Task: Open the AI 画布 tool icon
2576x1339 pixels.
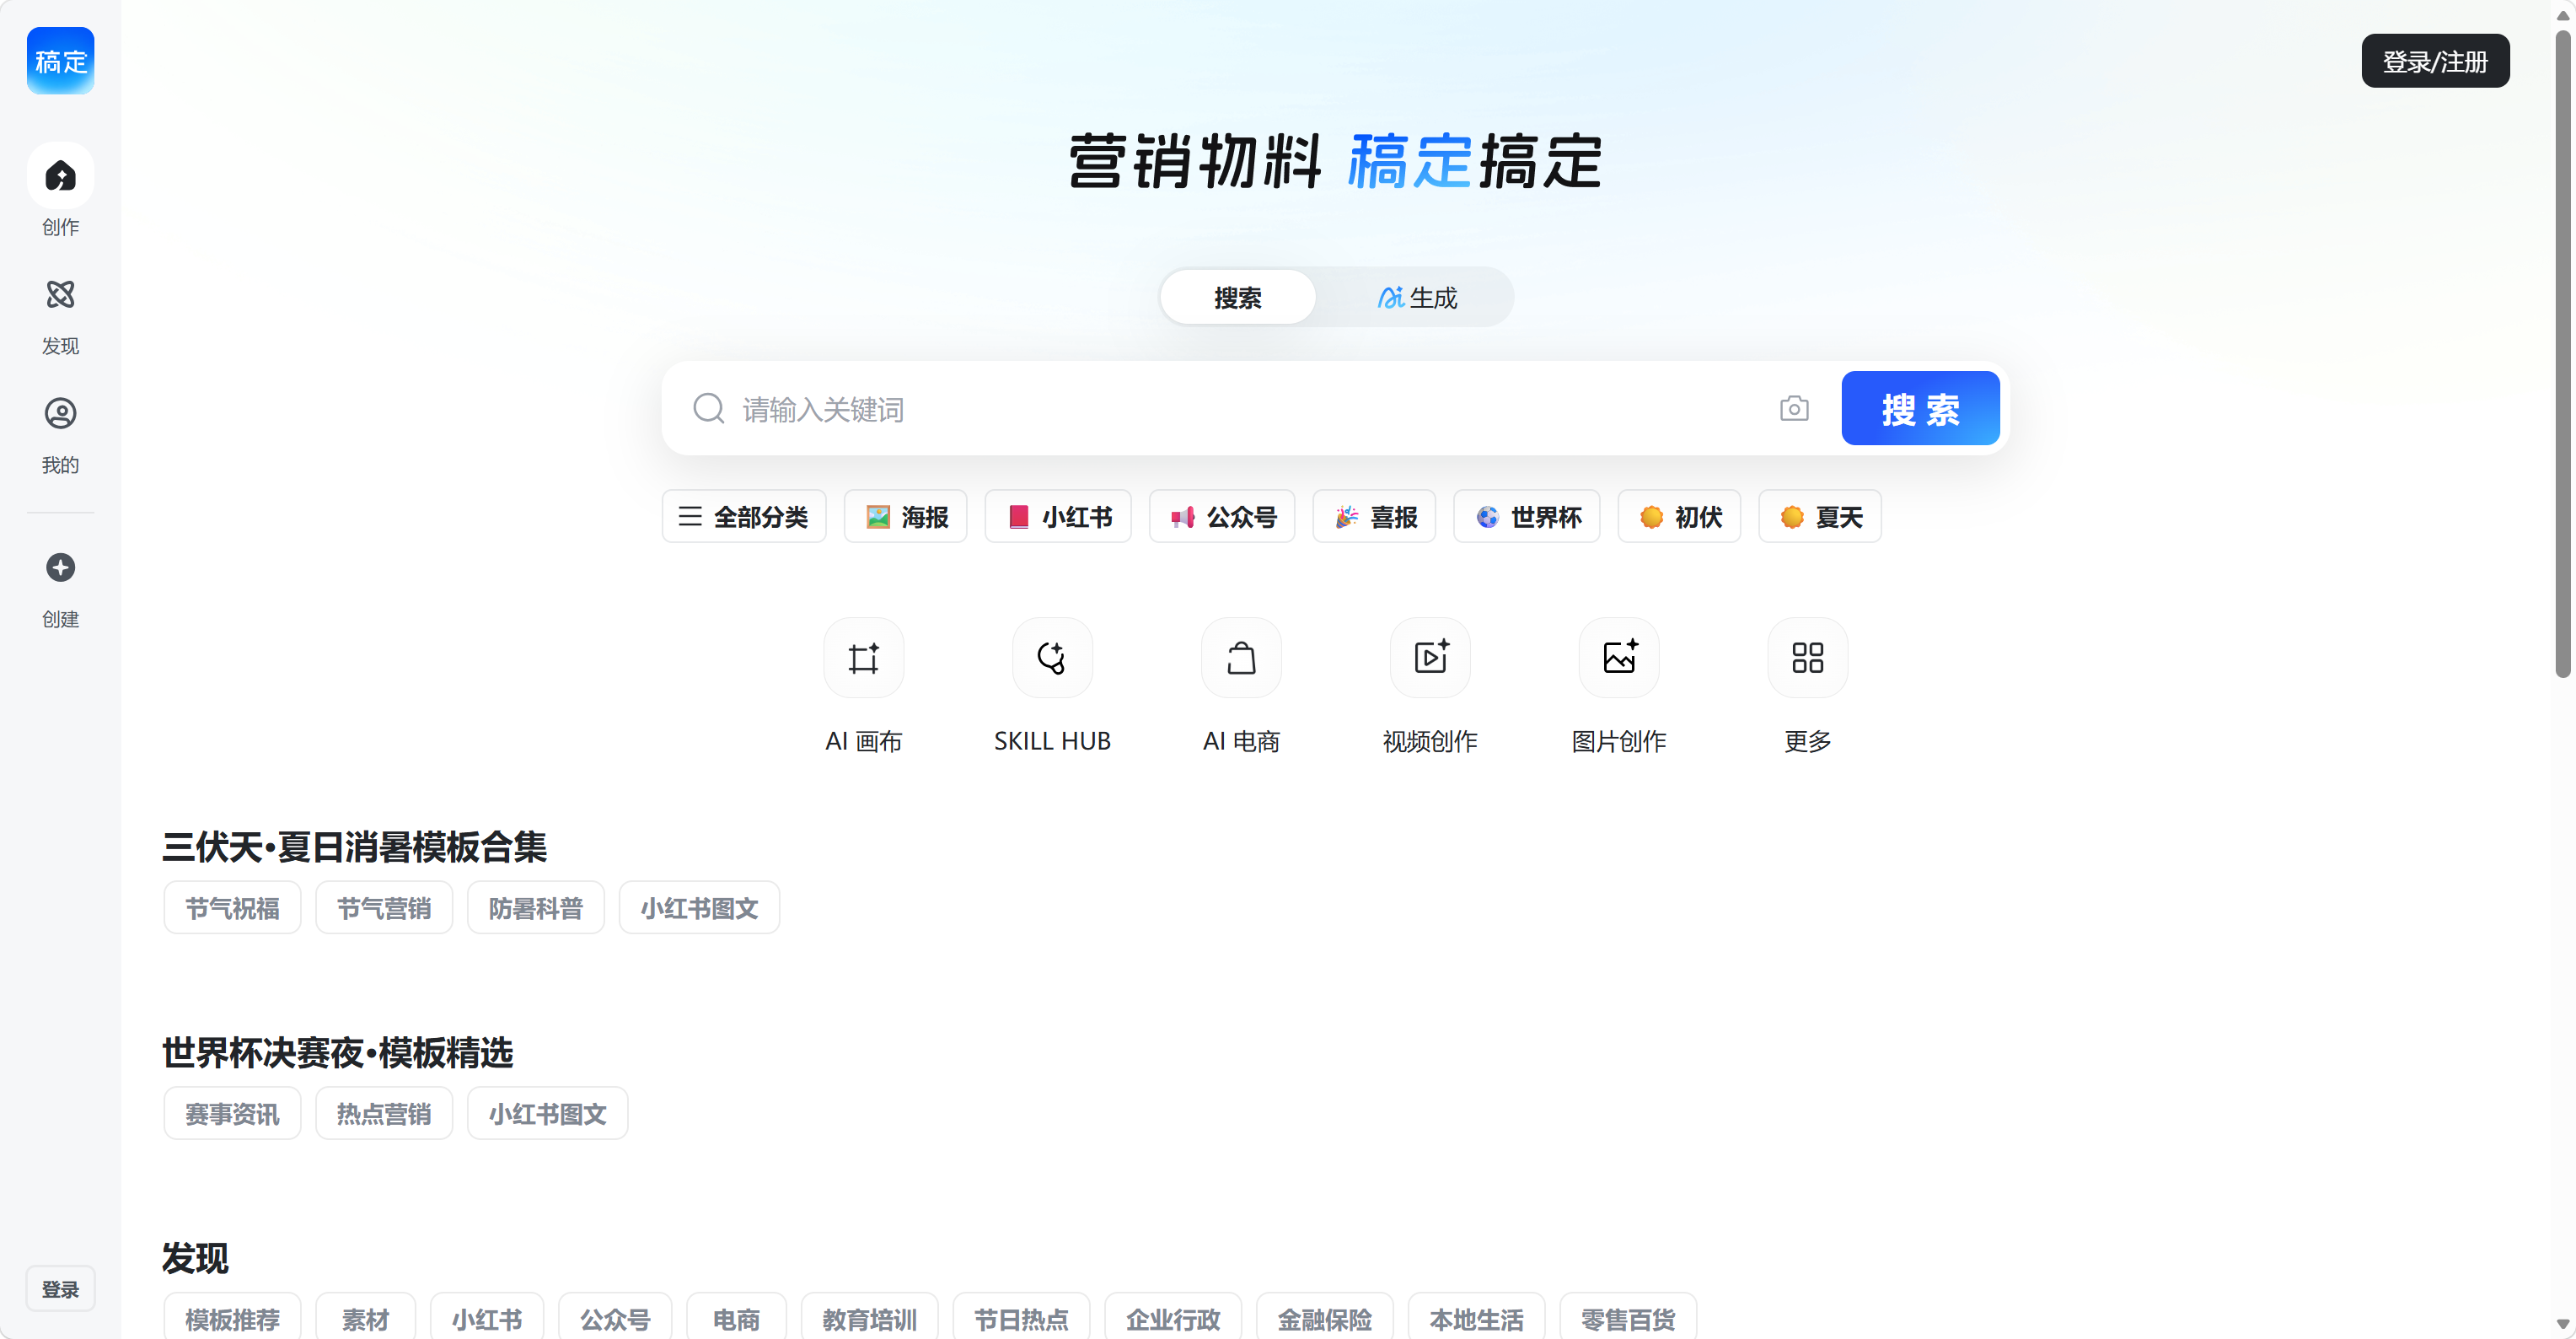Action: pyautogui.click(x=863, y=657)
